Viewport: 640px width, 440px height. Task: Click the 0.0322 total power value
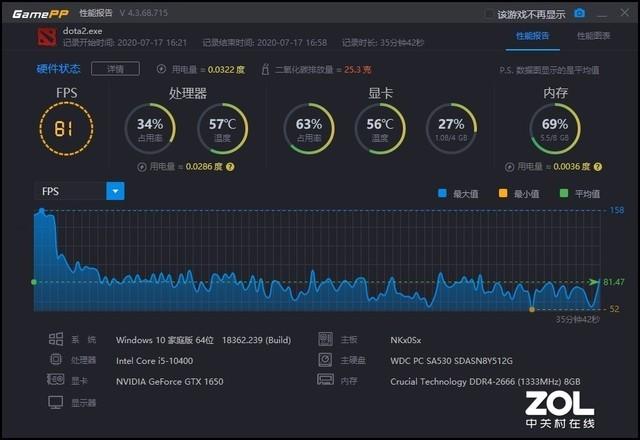(227, 69)
